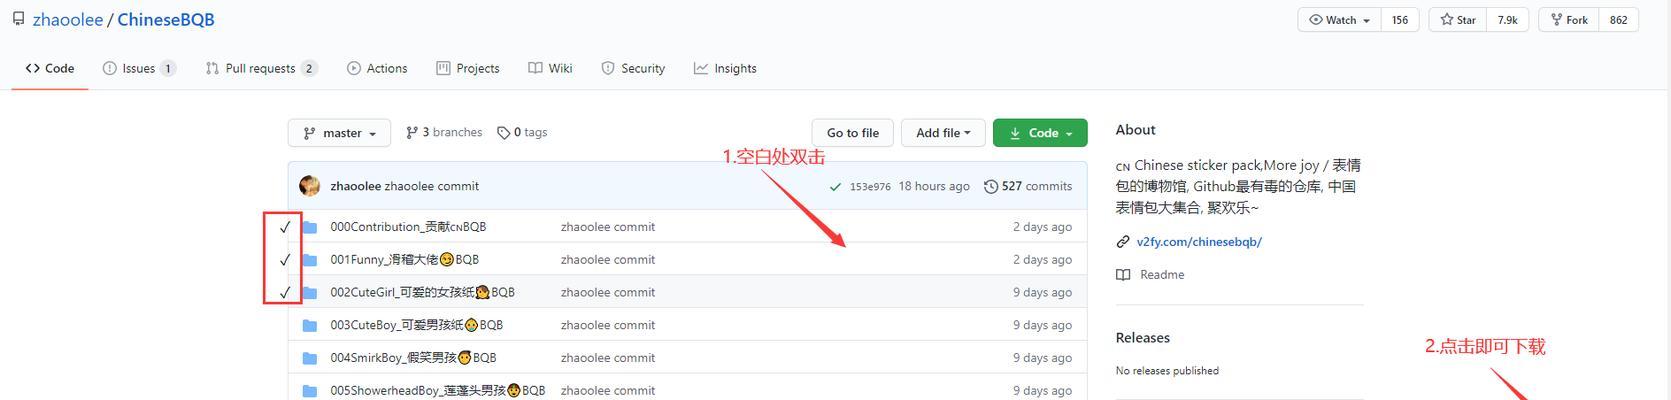The height and width of the screenshot is (400, 1671).
Task: Click the zhaoolee avatar in the commit bar
Action: [310, 186]
